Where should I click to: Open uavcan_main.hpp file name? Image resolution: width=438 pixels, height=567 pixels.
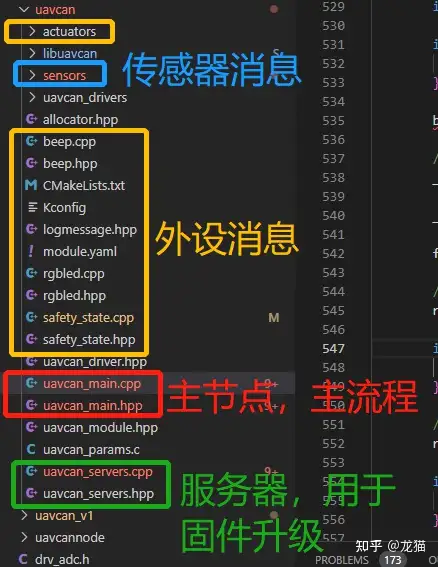(x=93, y=406)
